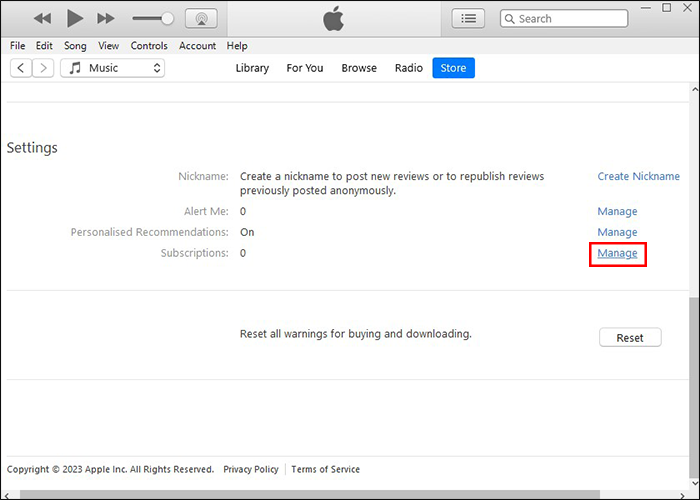Open the View menu

pyautogui.click(x=108, y=46)
